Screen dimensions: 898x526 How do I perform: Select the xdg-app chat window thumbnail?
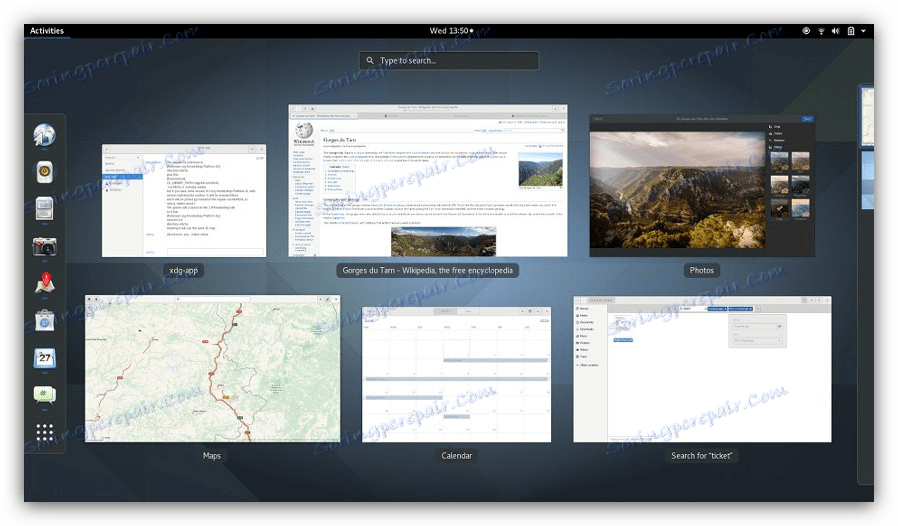(x=184, y=201)
